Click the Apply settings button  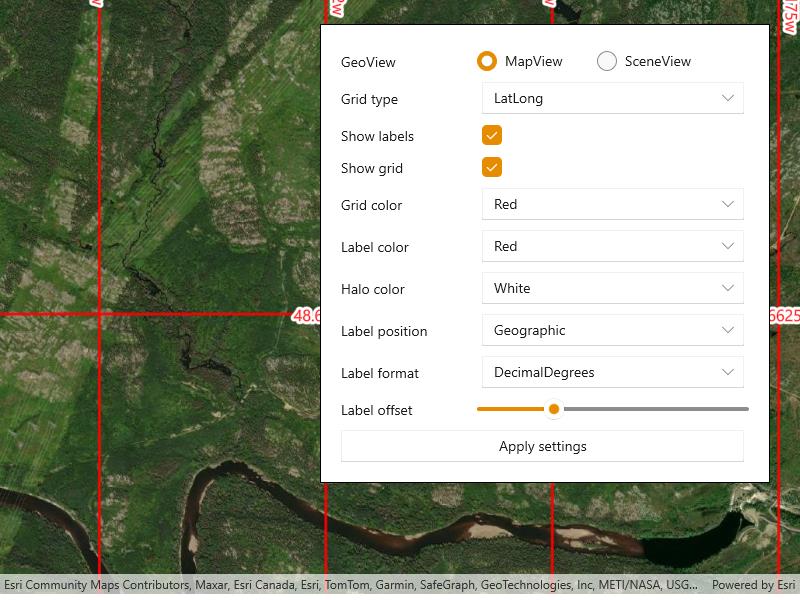pos(542,446)
